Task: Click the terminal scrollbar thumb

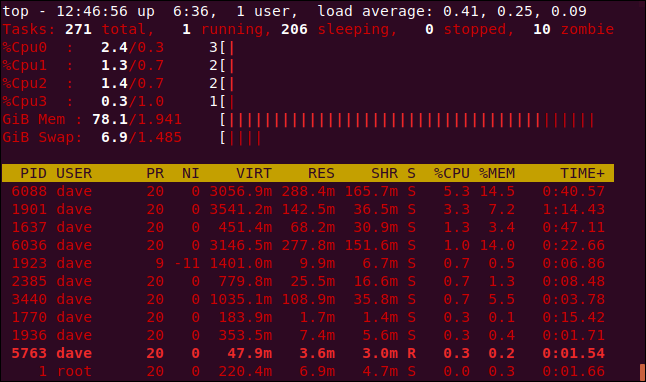Action: (x=642, y=372)
